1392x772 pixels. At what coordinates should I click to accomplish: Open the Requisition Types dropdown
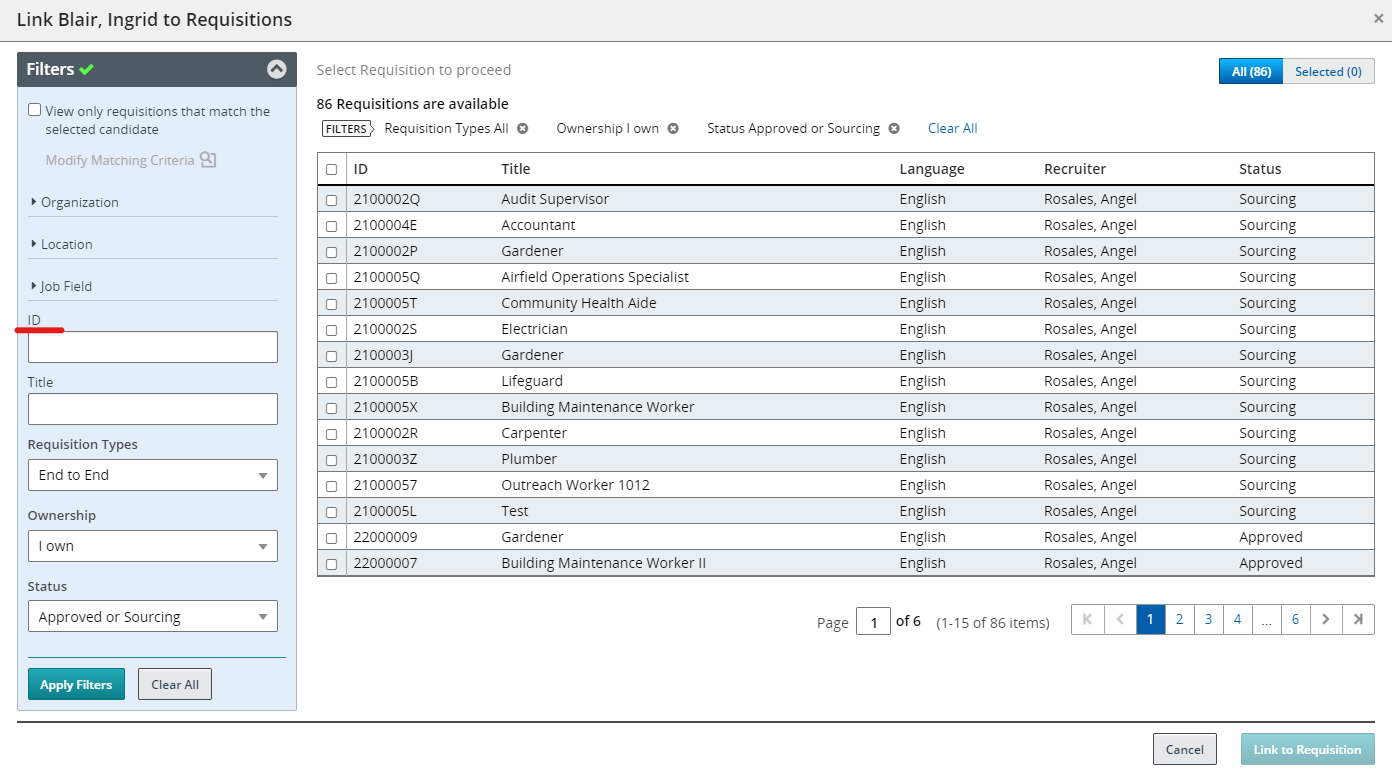coord(152,475)
